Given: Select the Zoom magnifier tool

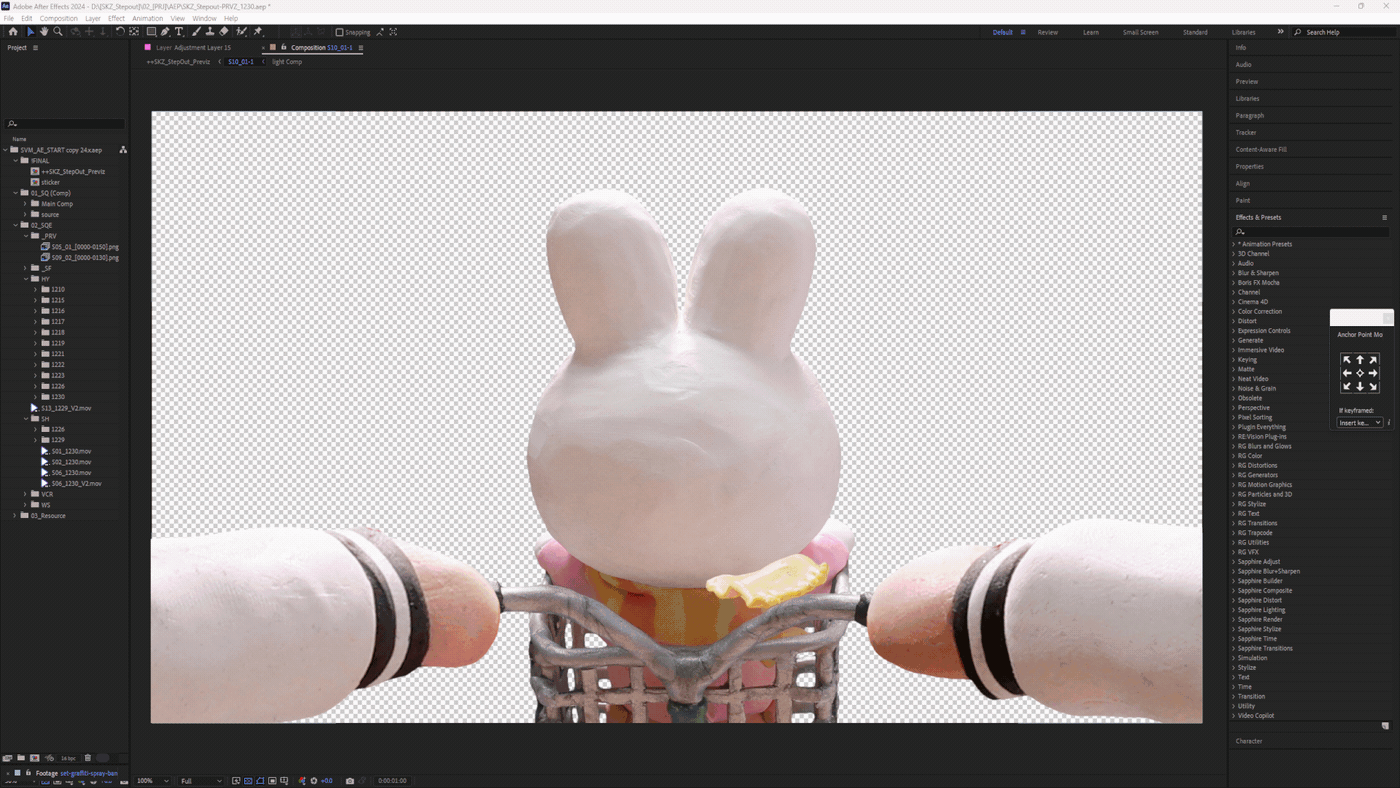Looking at the screenshot, I should coord(58,32).
